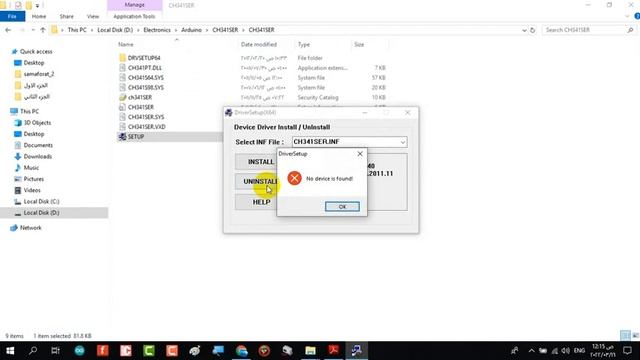Select the CH341S98.SYS file
Viewport: 640px width, 360px height.
145,87
